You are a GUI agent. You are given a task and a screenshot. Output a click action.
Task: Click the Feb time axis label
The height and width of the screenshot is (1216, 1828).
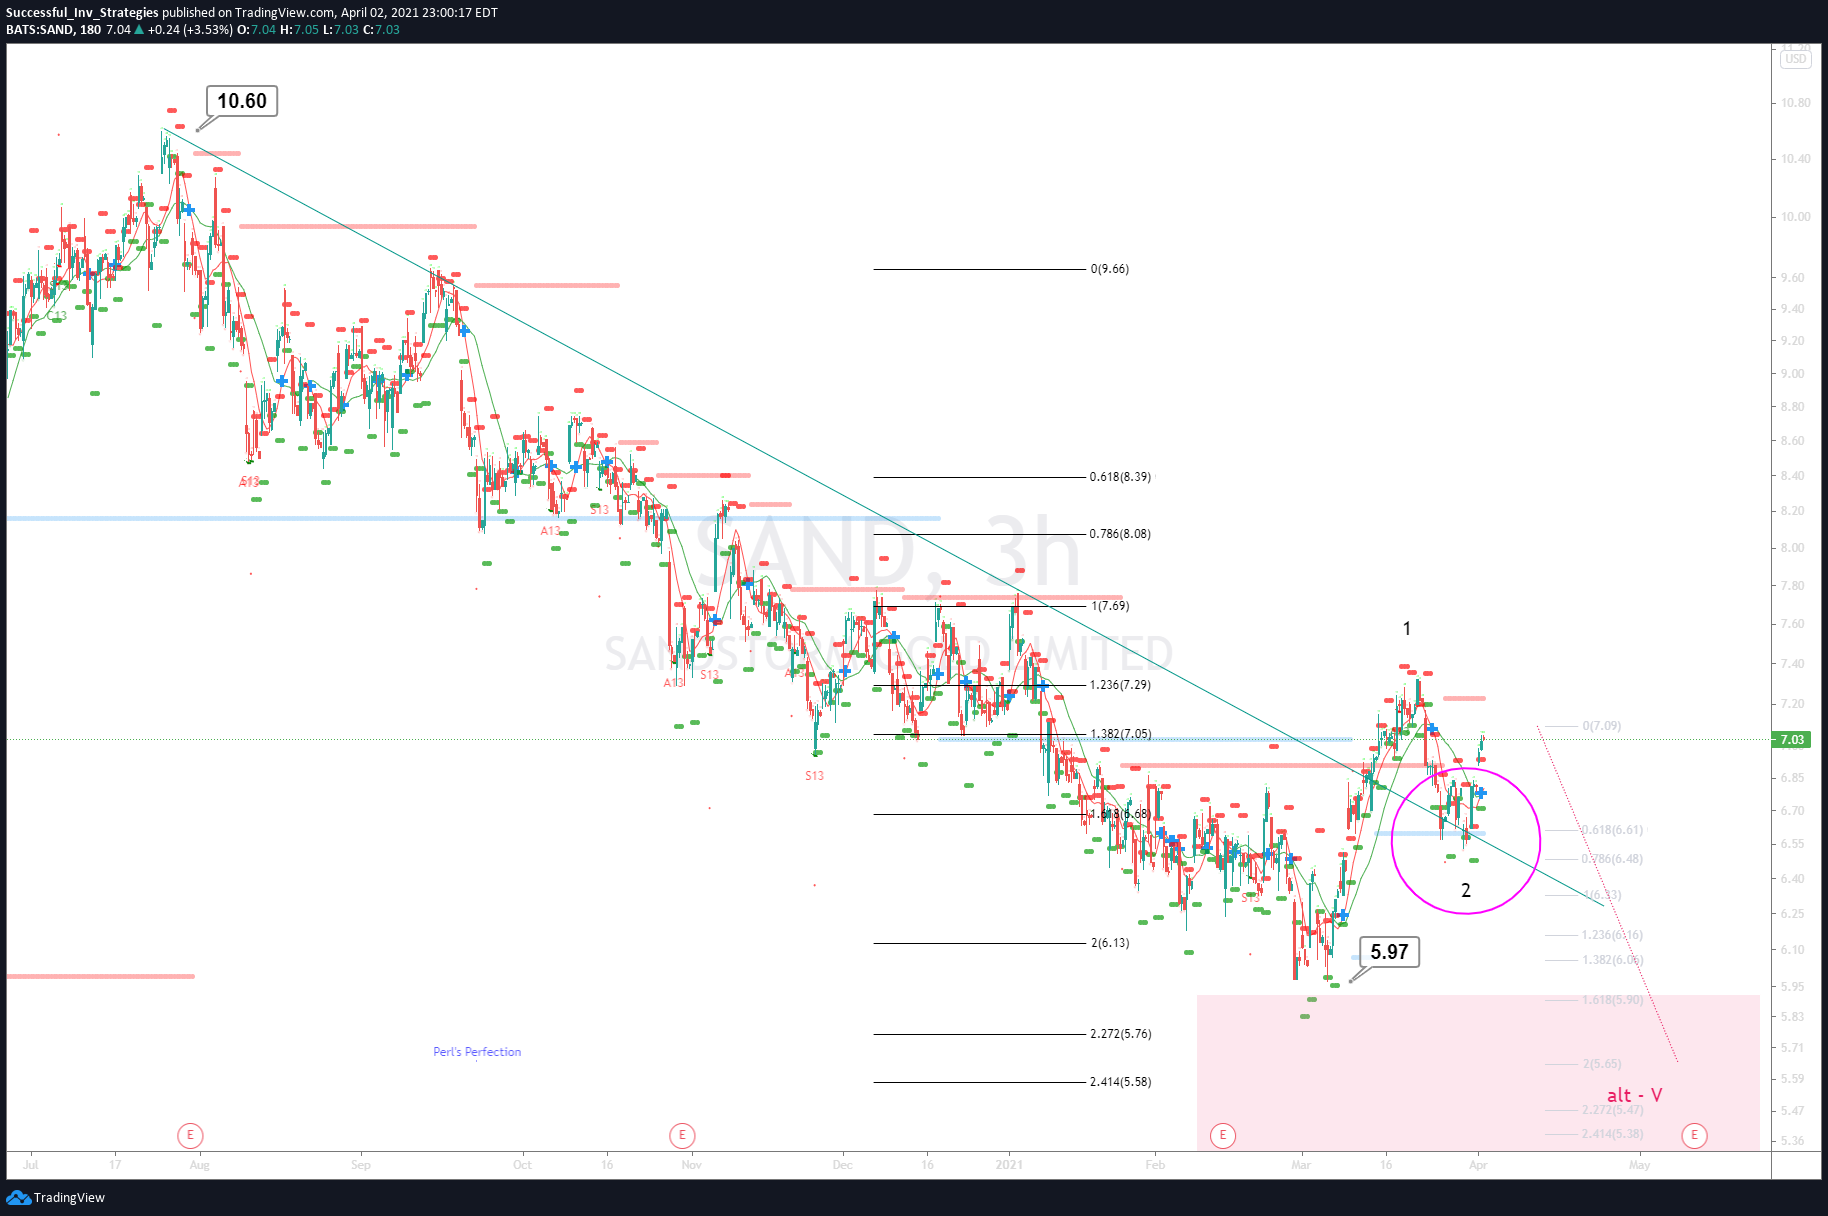tap(1155, 1165)
